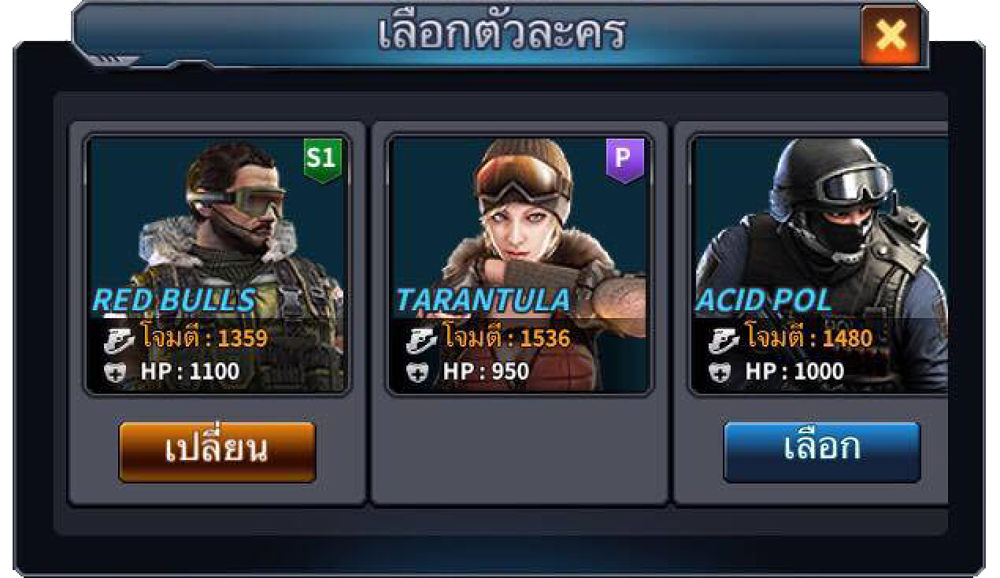Click the S1 green badge on Red Bulls
The height and width of the screenshot is (578, 1000).
click(322, 160)
